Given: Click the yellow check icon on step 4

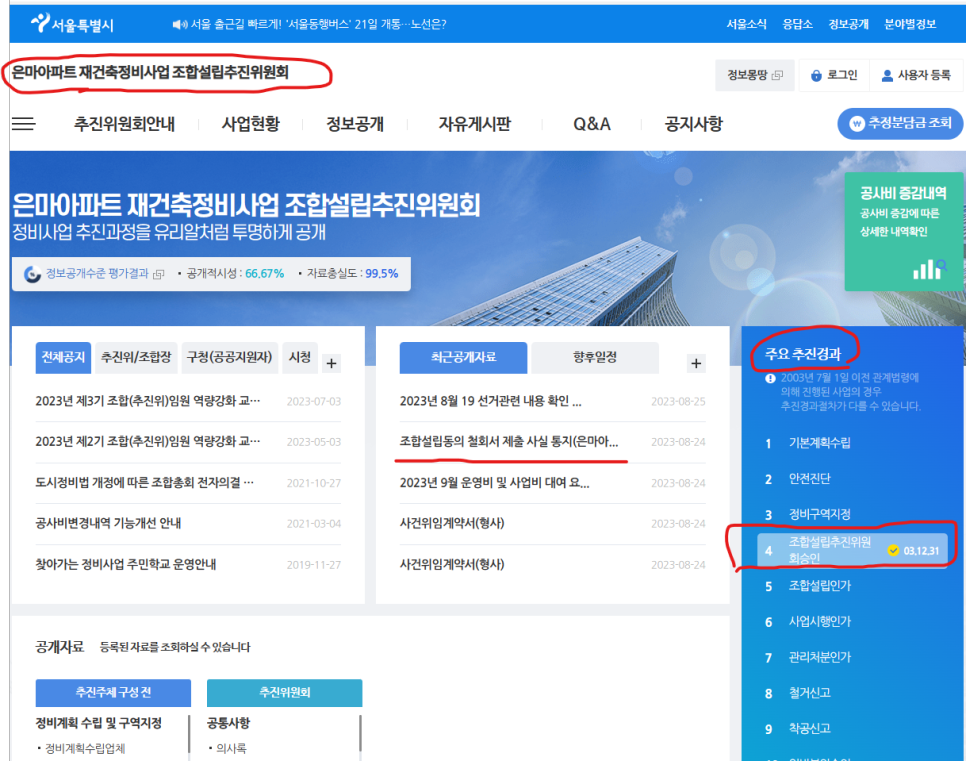Looking at the screenshot, I should click(893, 550).
